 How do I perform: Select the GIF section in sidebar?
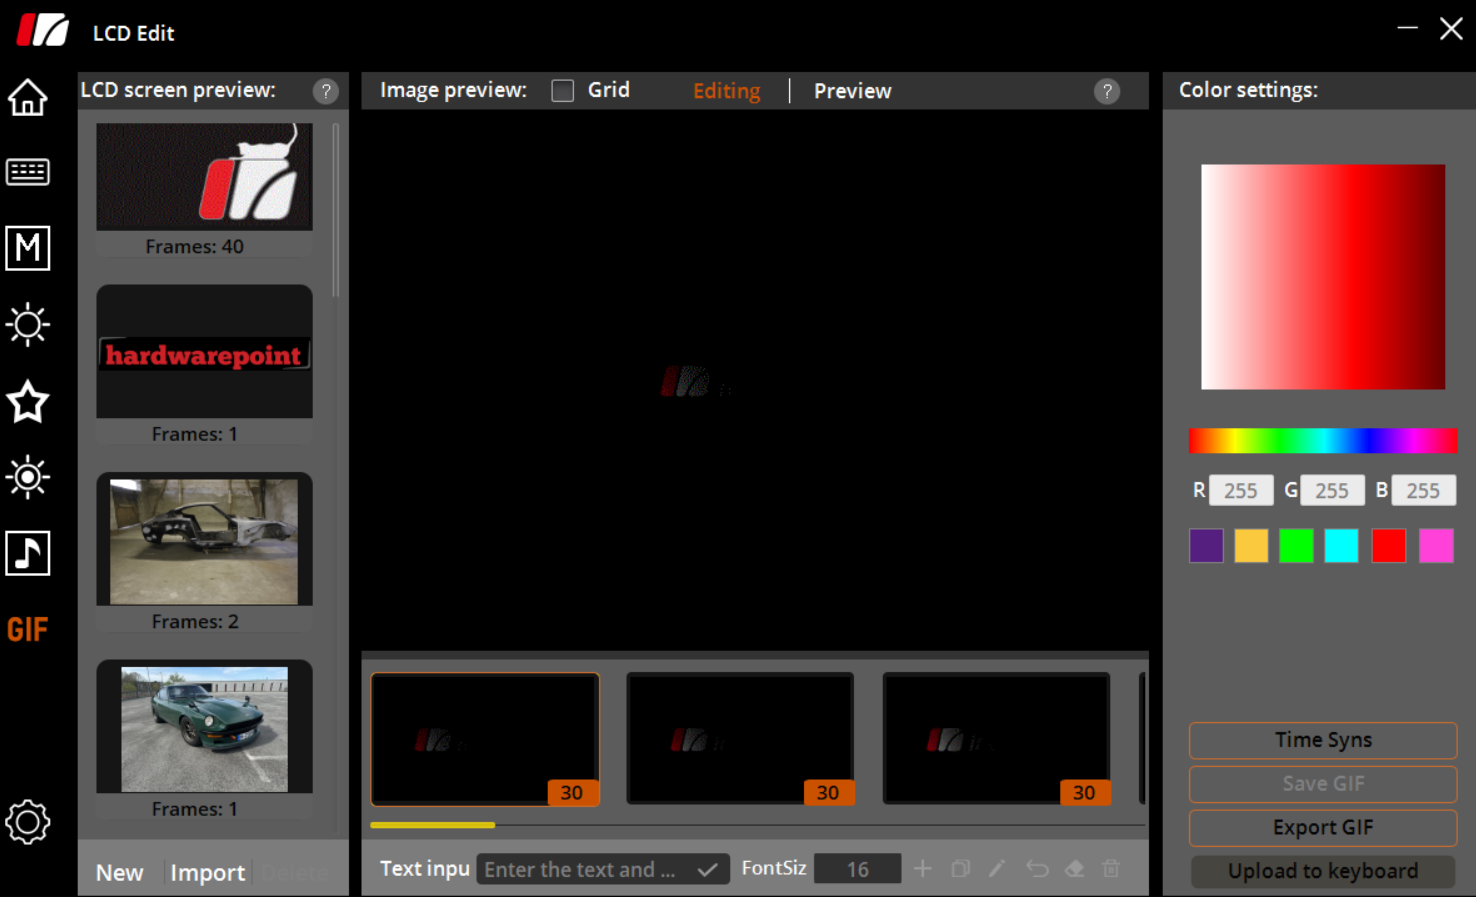tap(27, 629)
